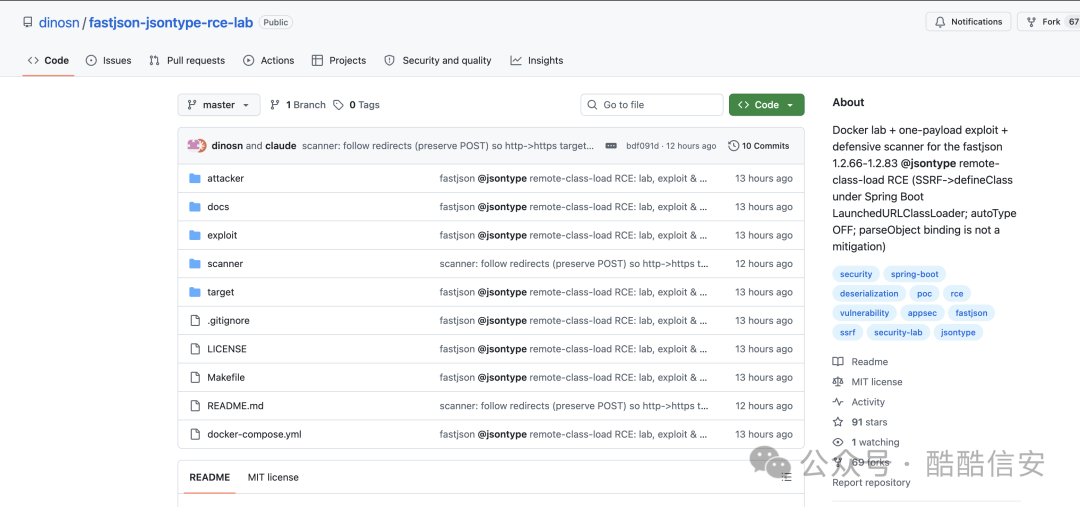Expand the master branch dropdown

click(219, 105)
